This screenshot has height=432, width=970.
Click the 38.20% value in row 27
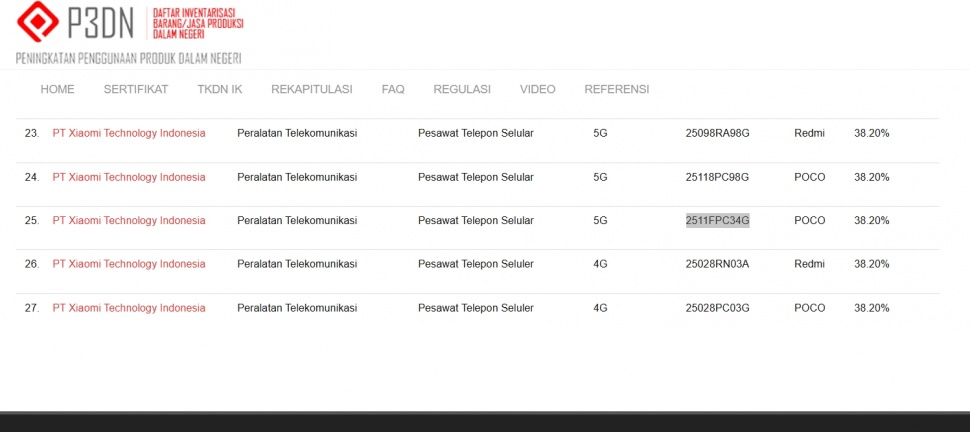pyautogui.click(x=872, y=308)
